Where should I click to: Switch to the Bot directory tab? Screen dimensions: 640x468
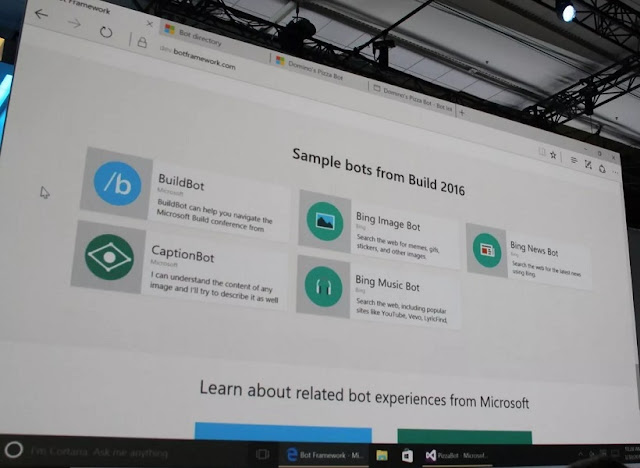tap(200, 38)
